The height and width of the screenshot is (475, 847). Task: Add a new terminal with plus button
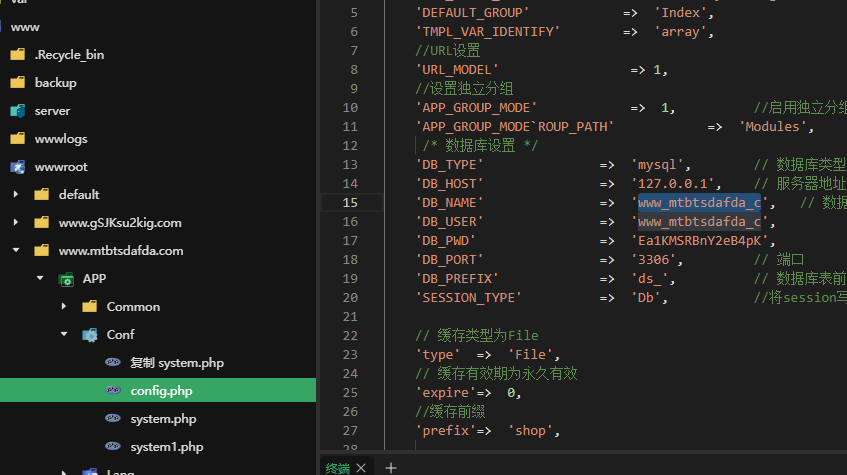click(391, 467)
